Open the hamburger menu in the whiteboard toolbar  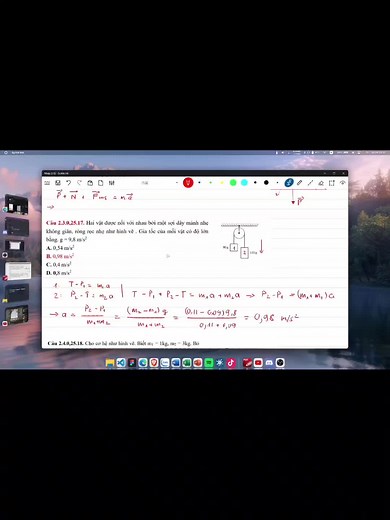(x=47, y=183)
